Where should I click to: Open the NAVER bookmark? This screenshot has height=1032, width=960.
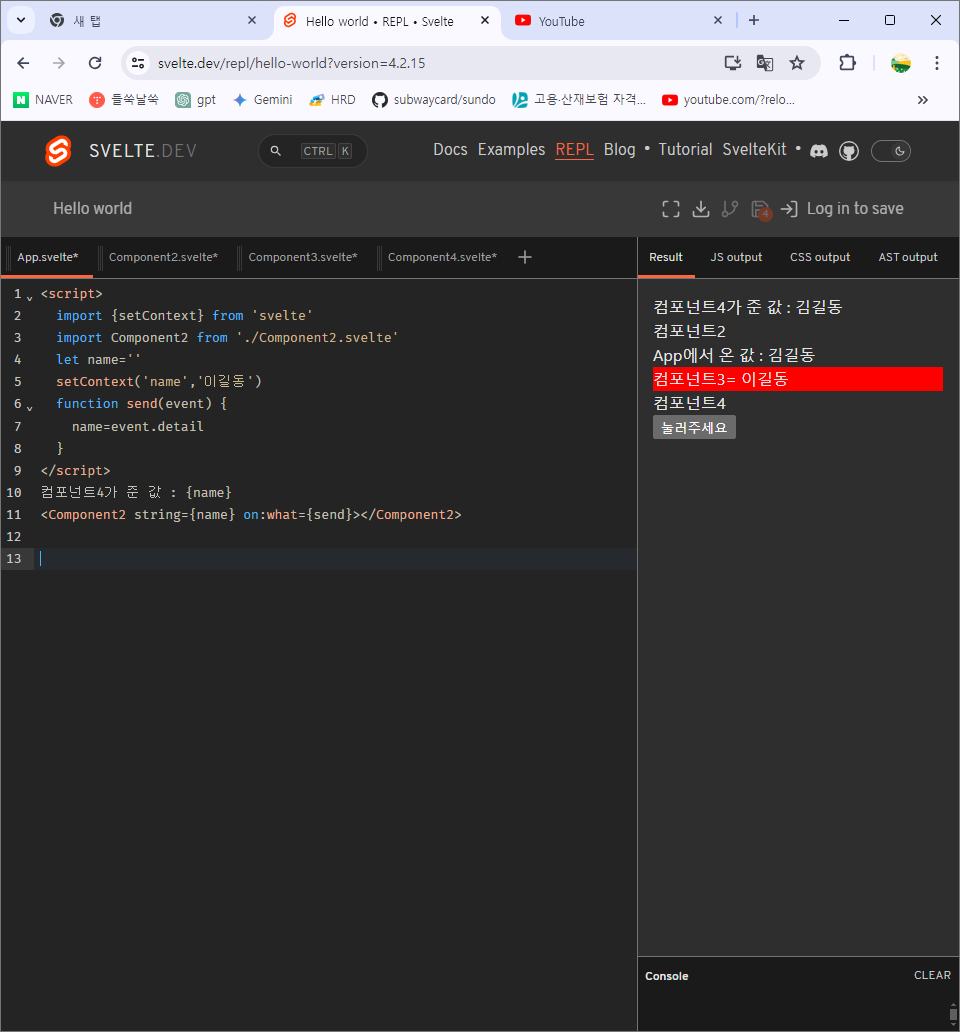click(x=43, y=100)
